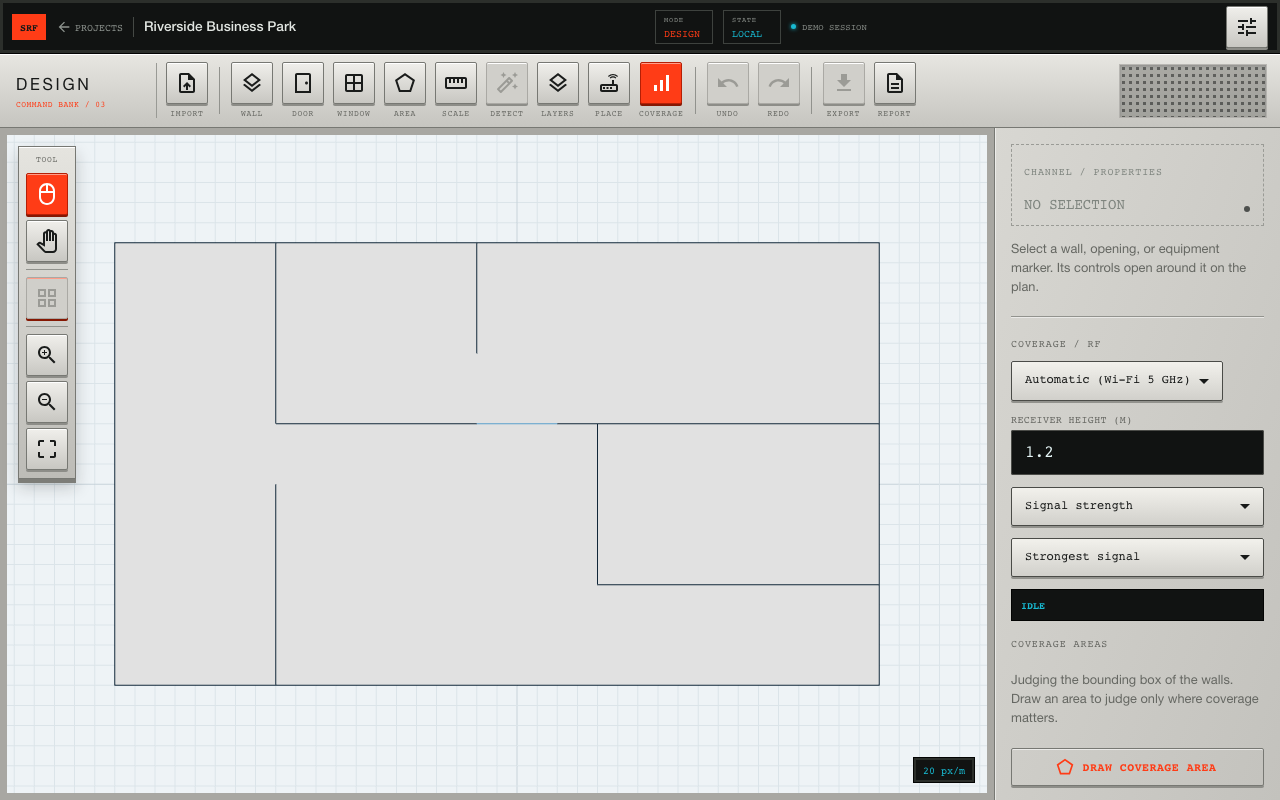This screenshot has width=1280, height=800.
Task: Click the No Selection properties box
Action: 1137,185
